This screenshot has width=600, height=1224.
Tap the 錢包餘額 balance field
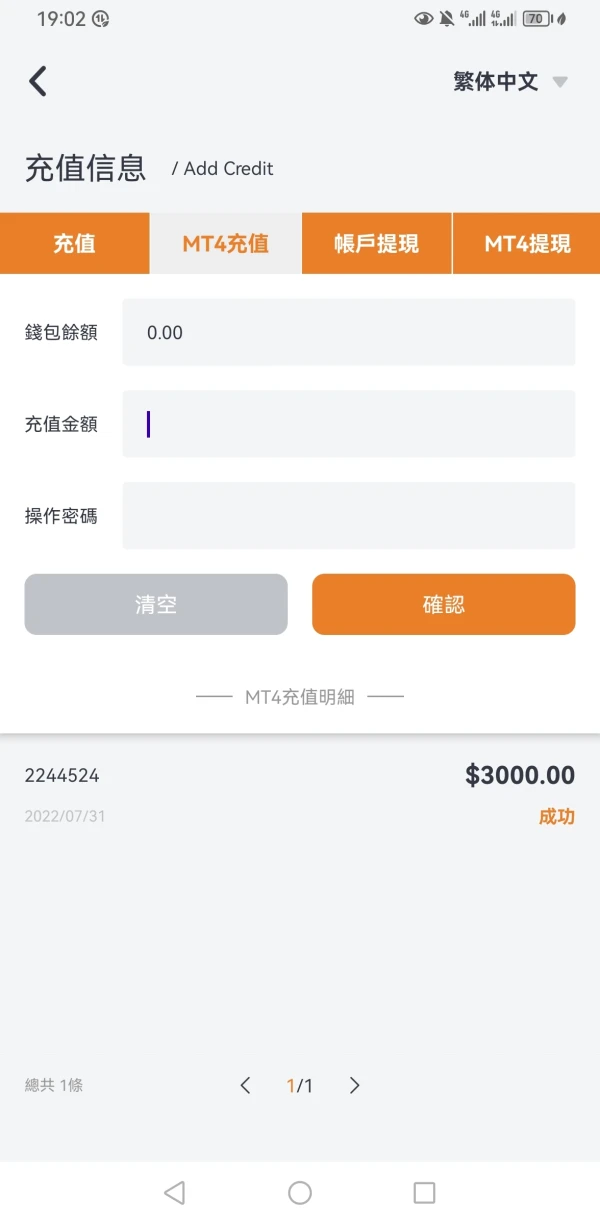coord(348,332)
